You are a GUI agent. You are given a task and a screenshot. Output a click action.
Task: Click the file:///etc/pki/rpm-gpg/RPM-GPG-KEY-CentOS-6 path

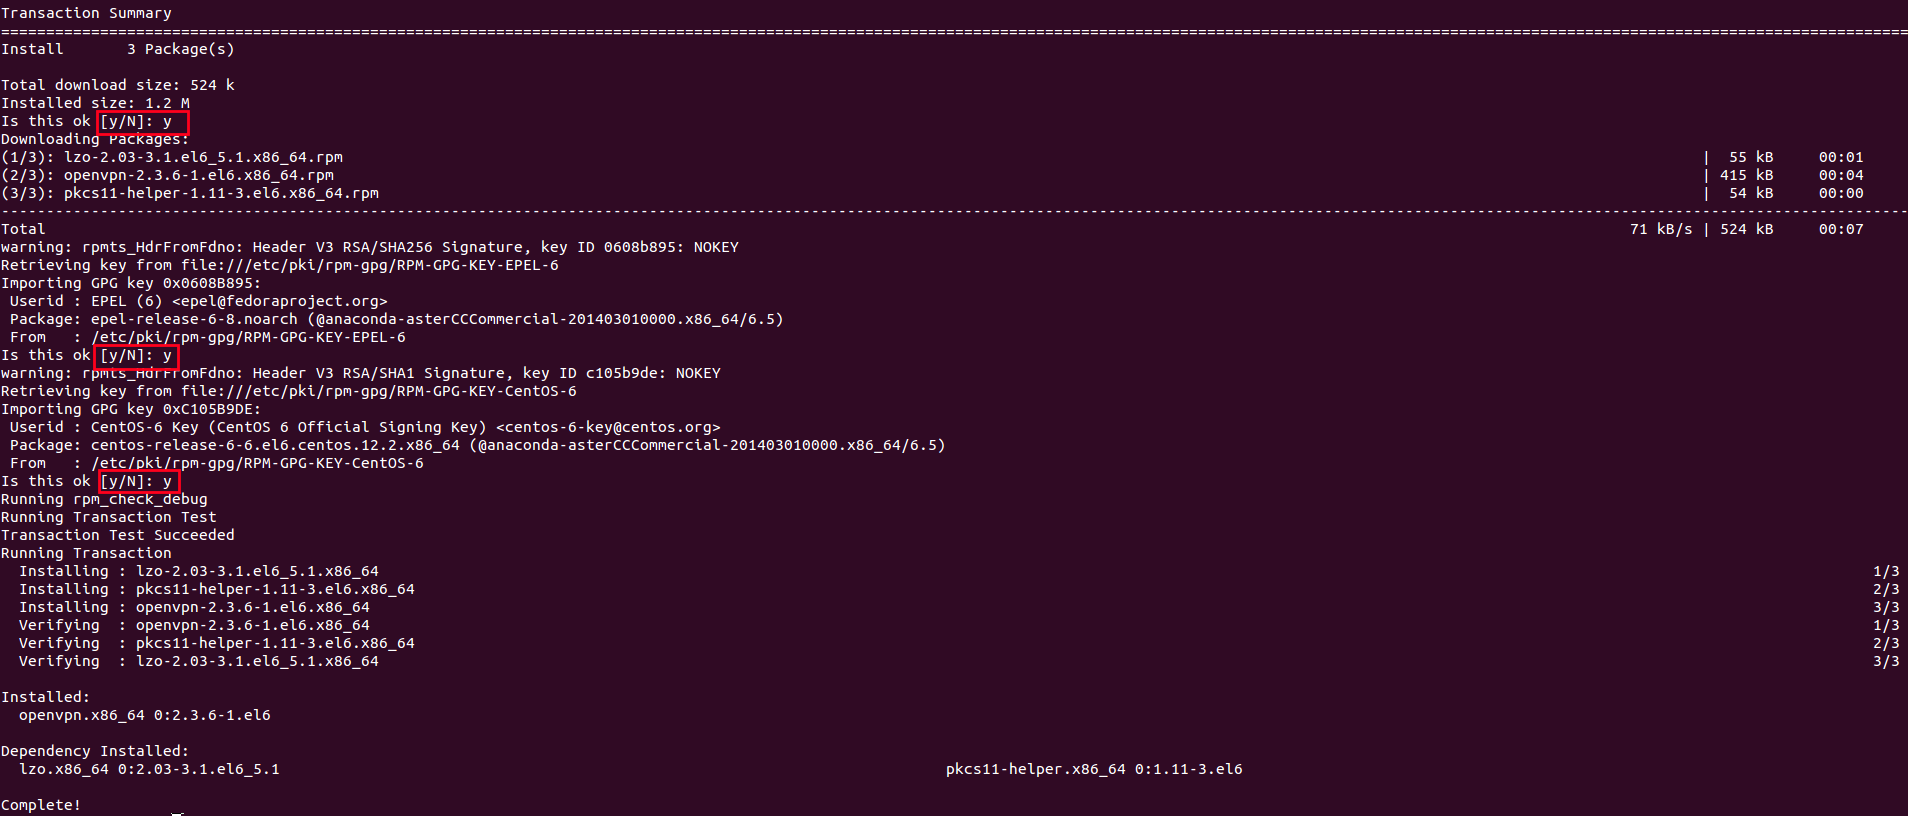coord(379,391)
